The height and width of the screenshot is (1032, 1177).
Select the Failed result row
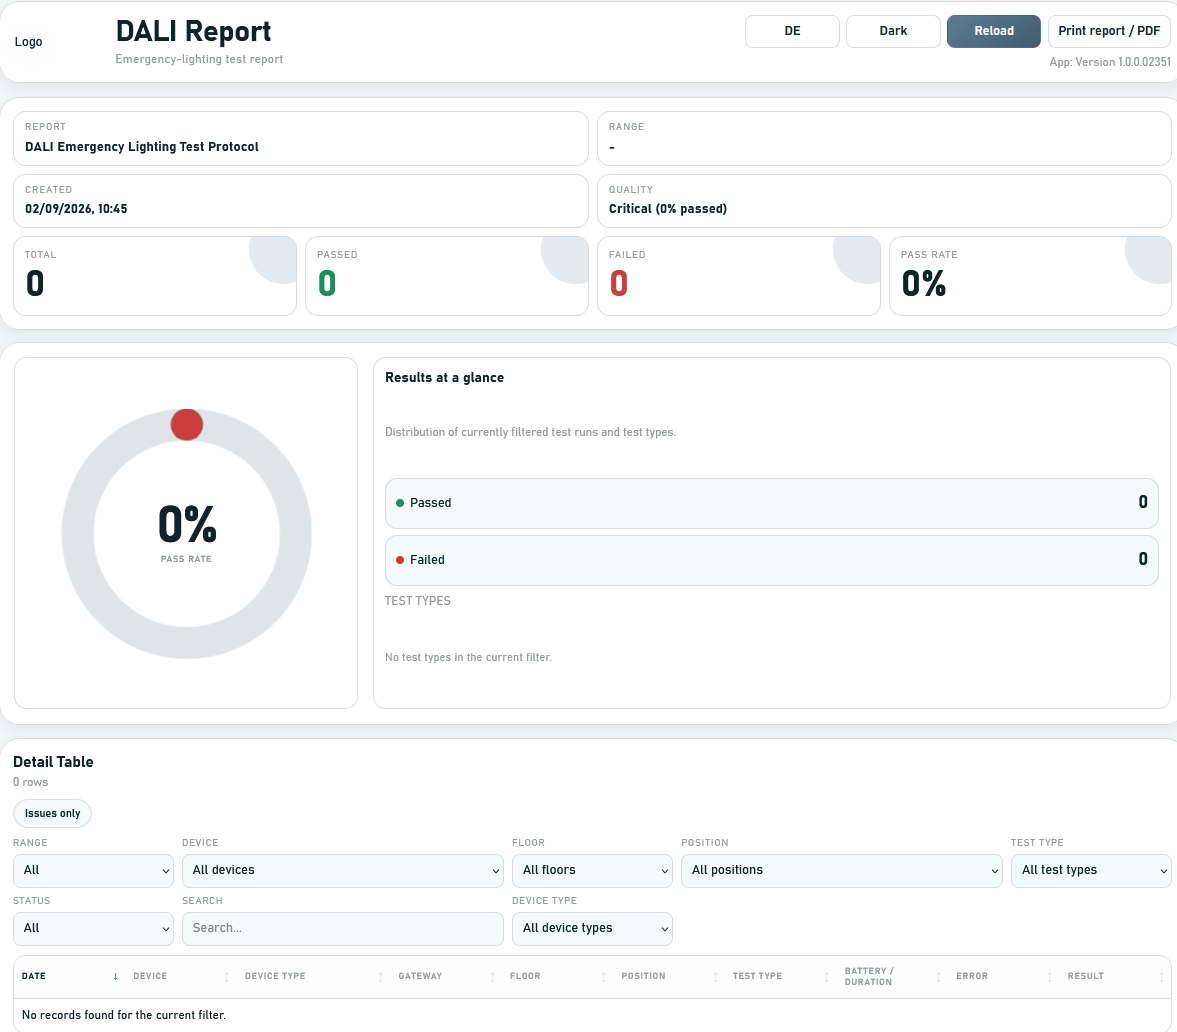click(771, 560)
